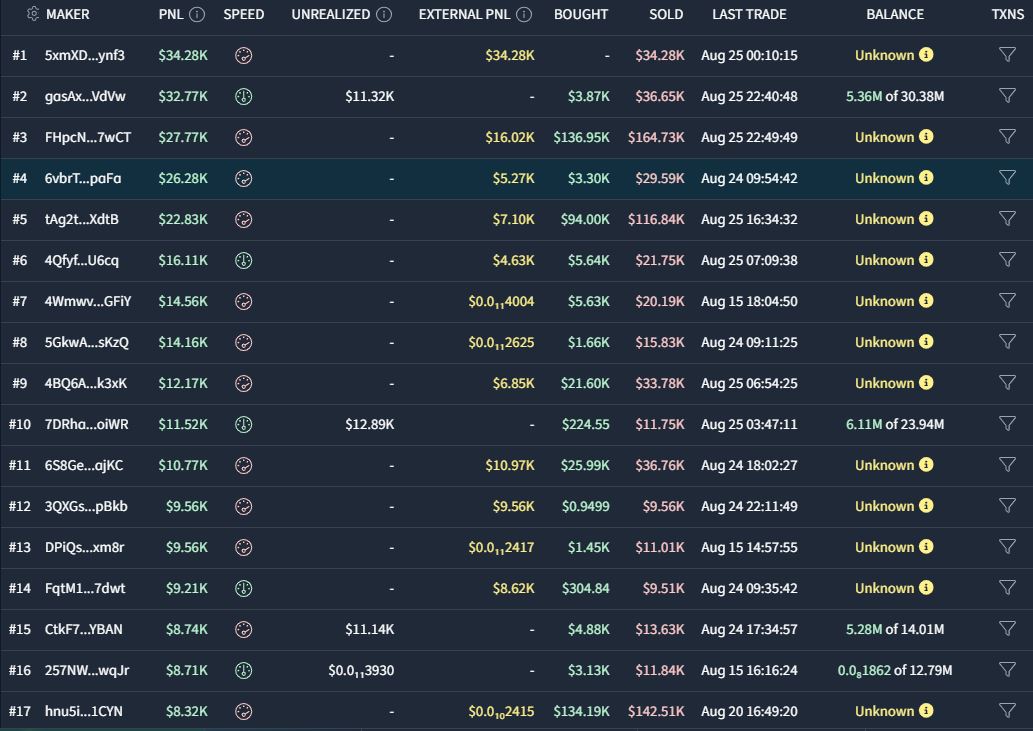
Task: Click speed gauge icon for FqtM1...7dwt
Action: point(244,589)
